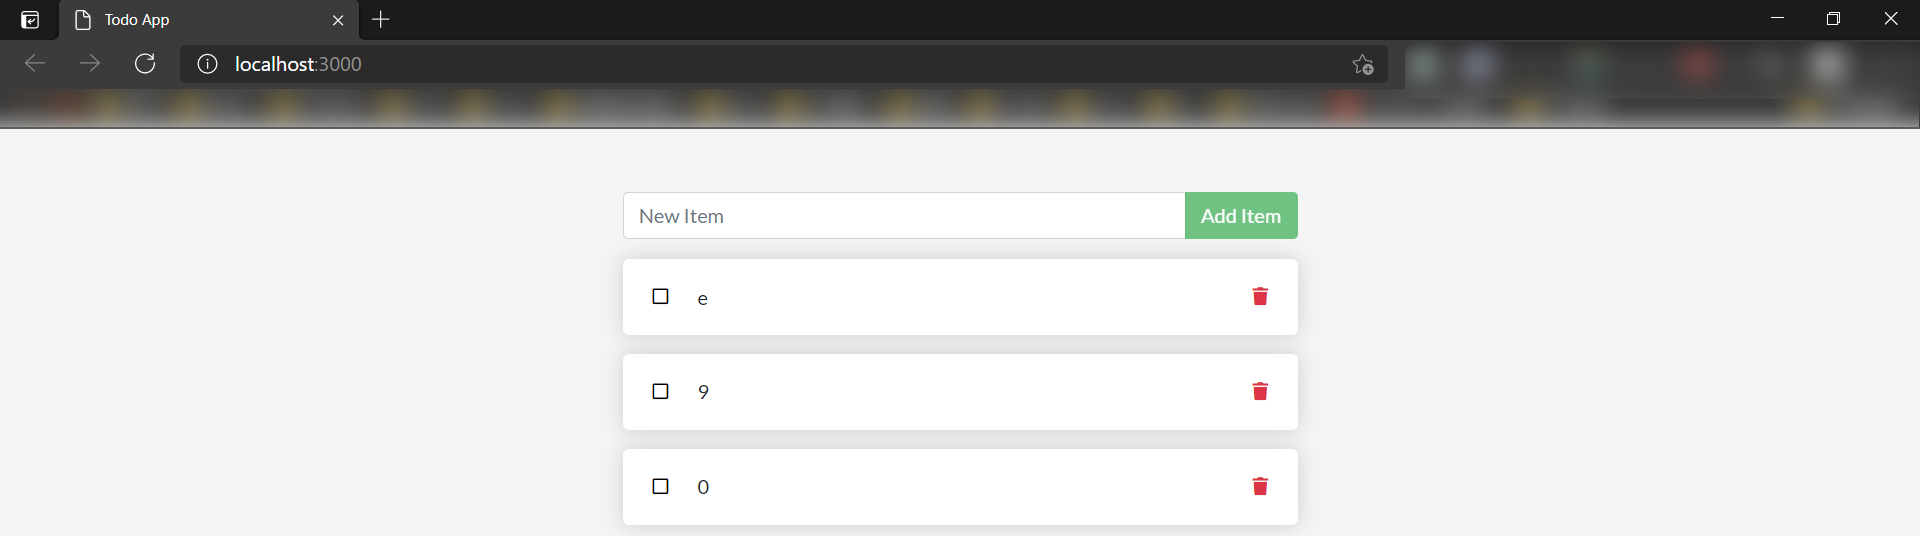
Task: Click trash icon for item '9'
Action: pos(1260,391)
